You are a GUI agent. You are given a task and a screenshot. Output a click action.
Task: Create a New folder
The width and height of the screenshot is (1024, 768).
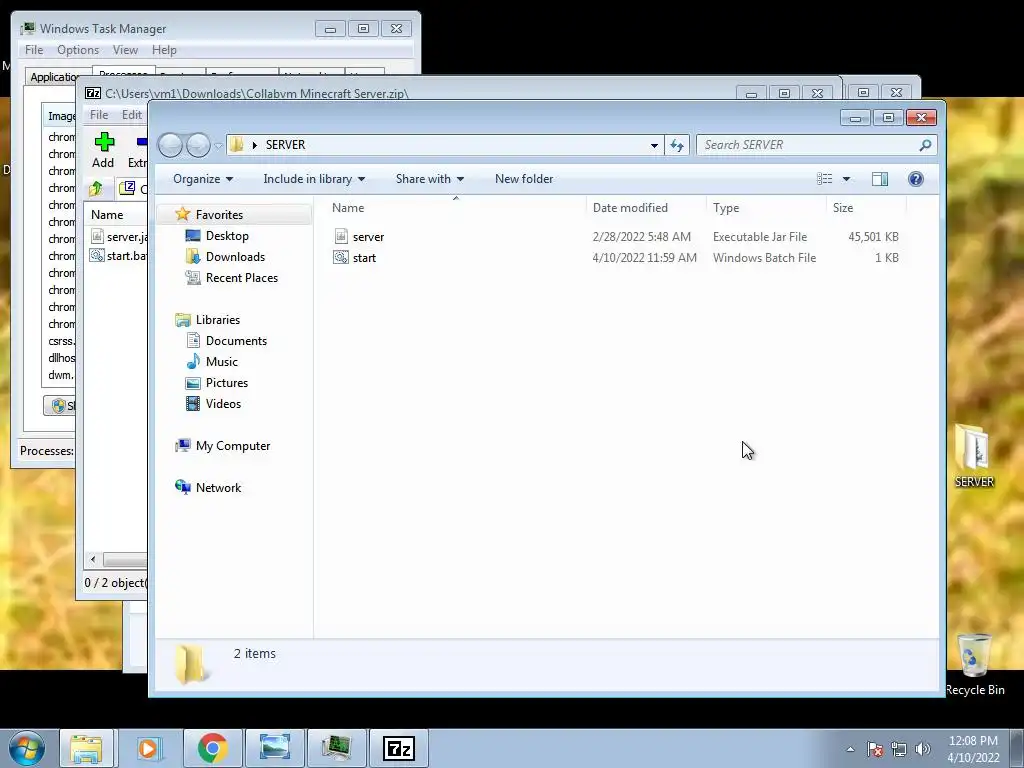[524, 179]
